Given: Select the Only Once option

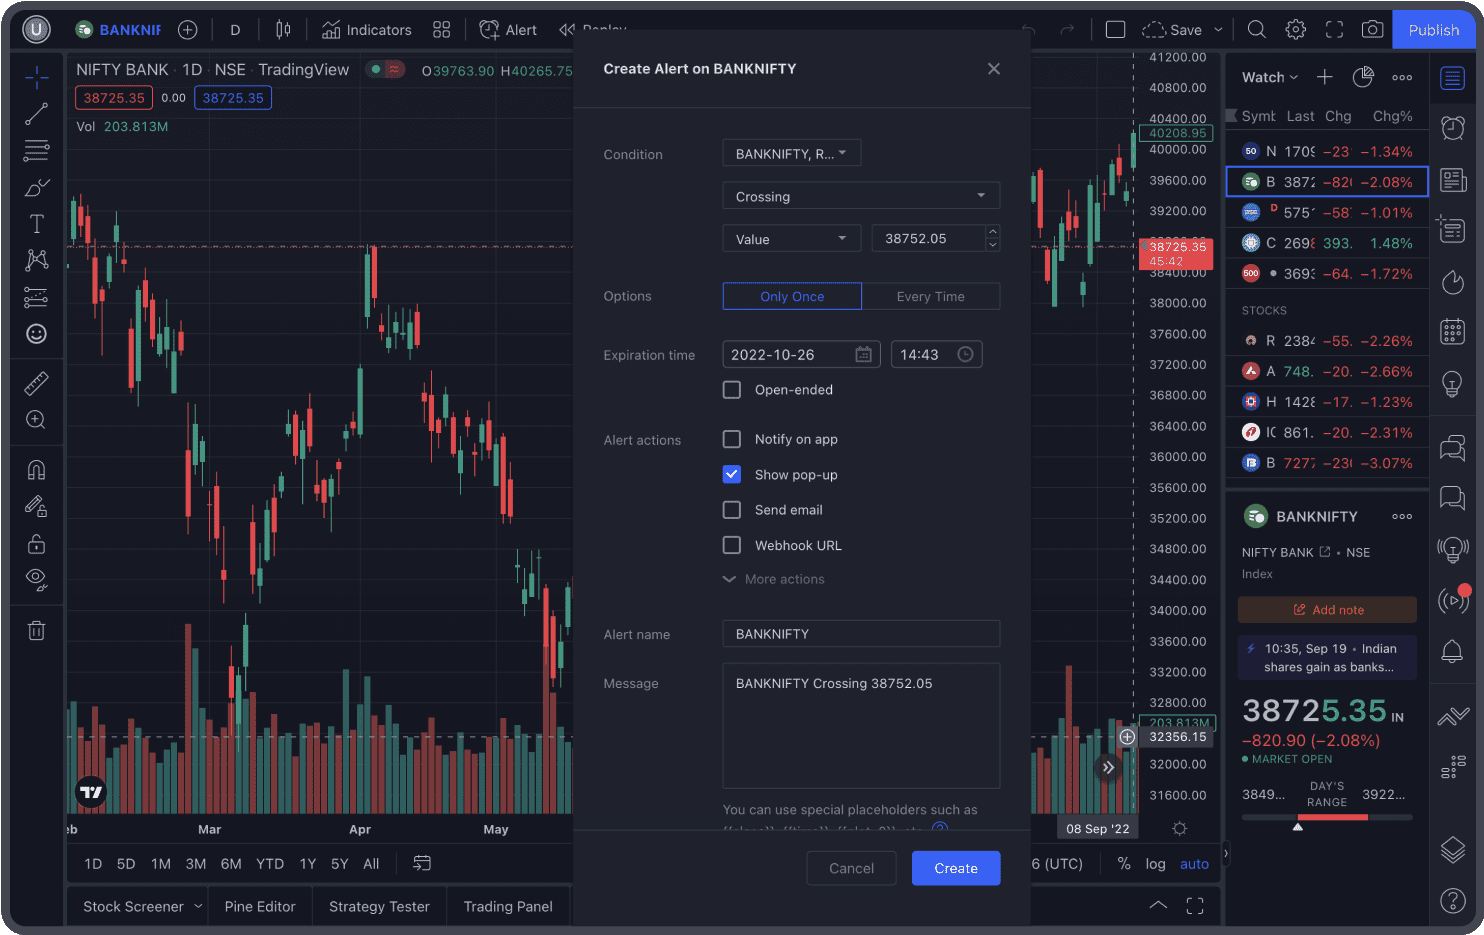Looking at the screenshot, I should pos(792,296).
